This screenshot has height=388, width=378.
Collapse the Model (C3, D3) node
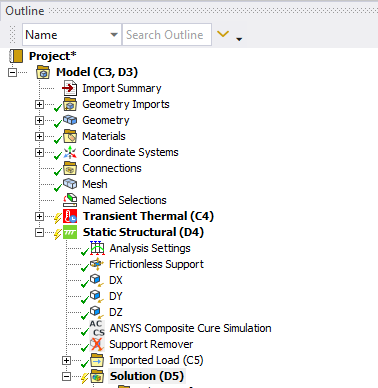pyautogui.click(x=12, y=72)
